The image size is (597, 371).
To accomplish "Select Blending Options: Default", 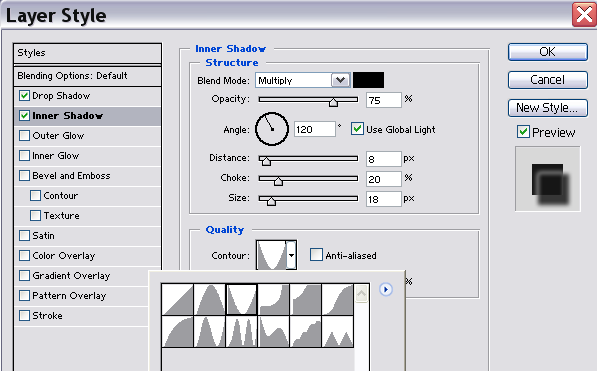I will [88, 76].
